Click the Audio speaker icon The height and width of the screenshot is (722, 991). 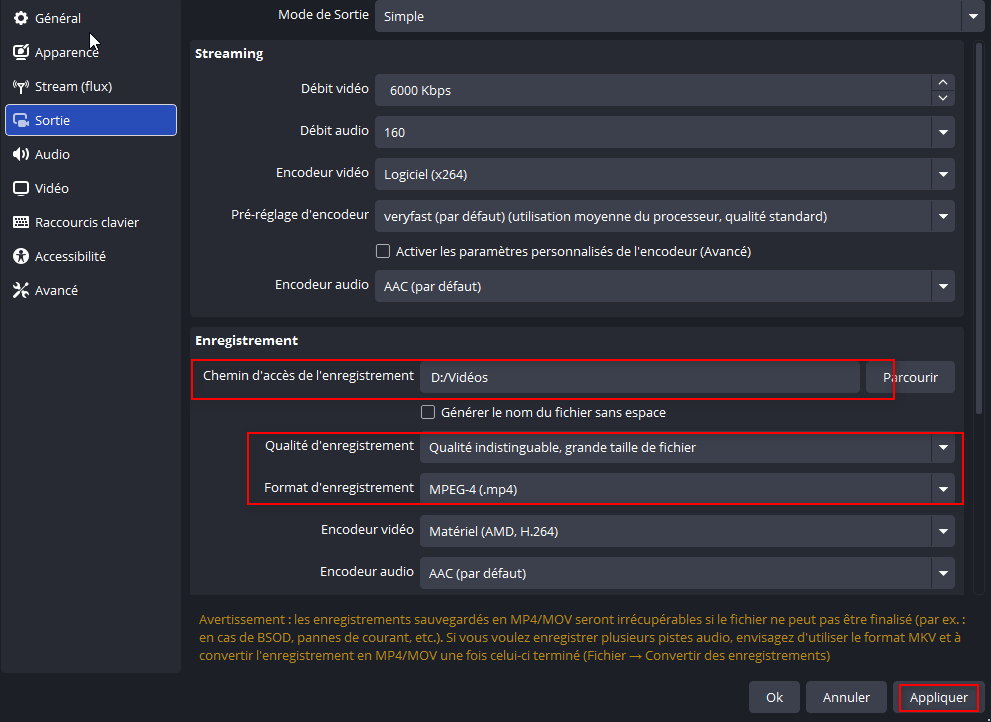click(20, 154)
